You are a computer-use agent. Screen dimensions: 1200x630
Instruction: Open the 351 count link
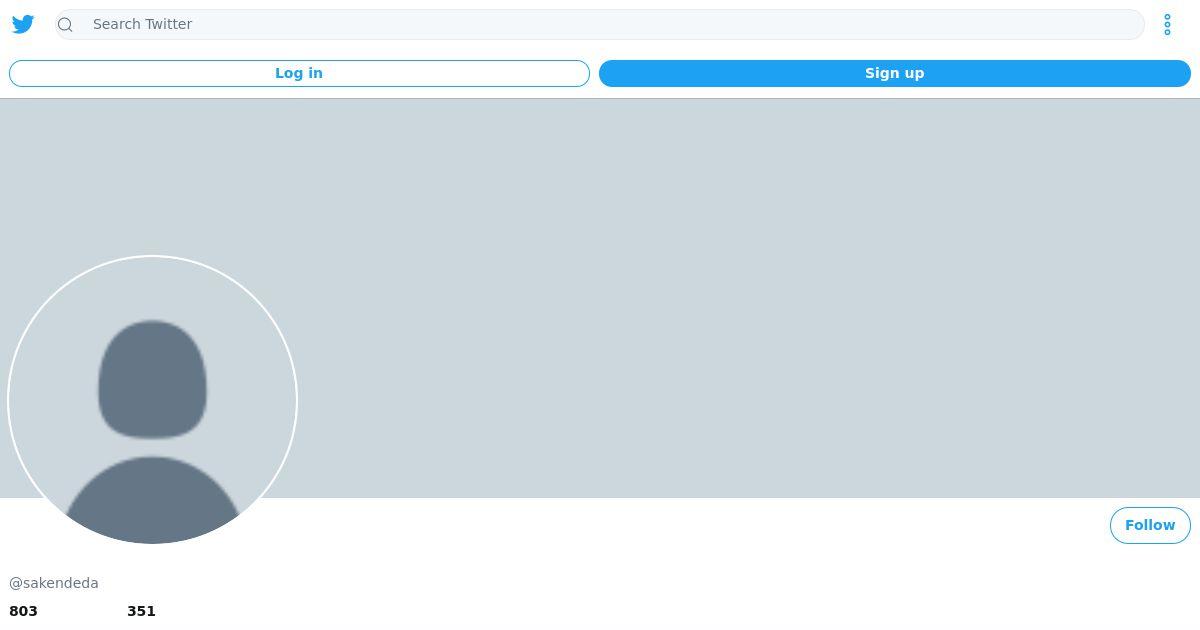click(x=141, y=611)
